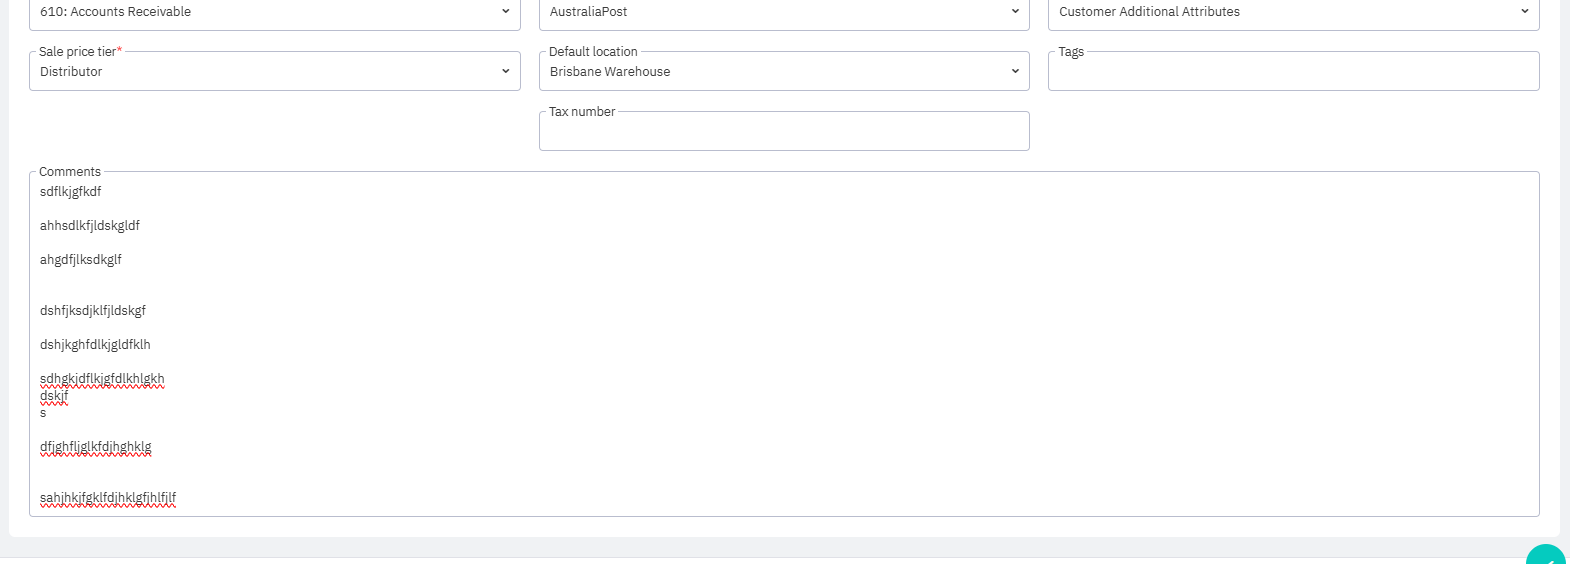The image size is (1570, 564).
Task: Open the Customer Additional Attributes dropdown
Action: click(1292, 12)
